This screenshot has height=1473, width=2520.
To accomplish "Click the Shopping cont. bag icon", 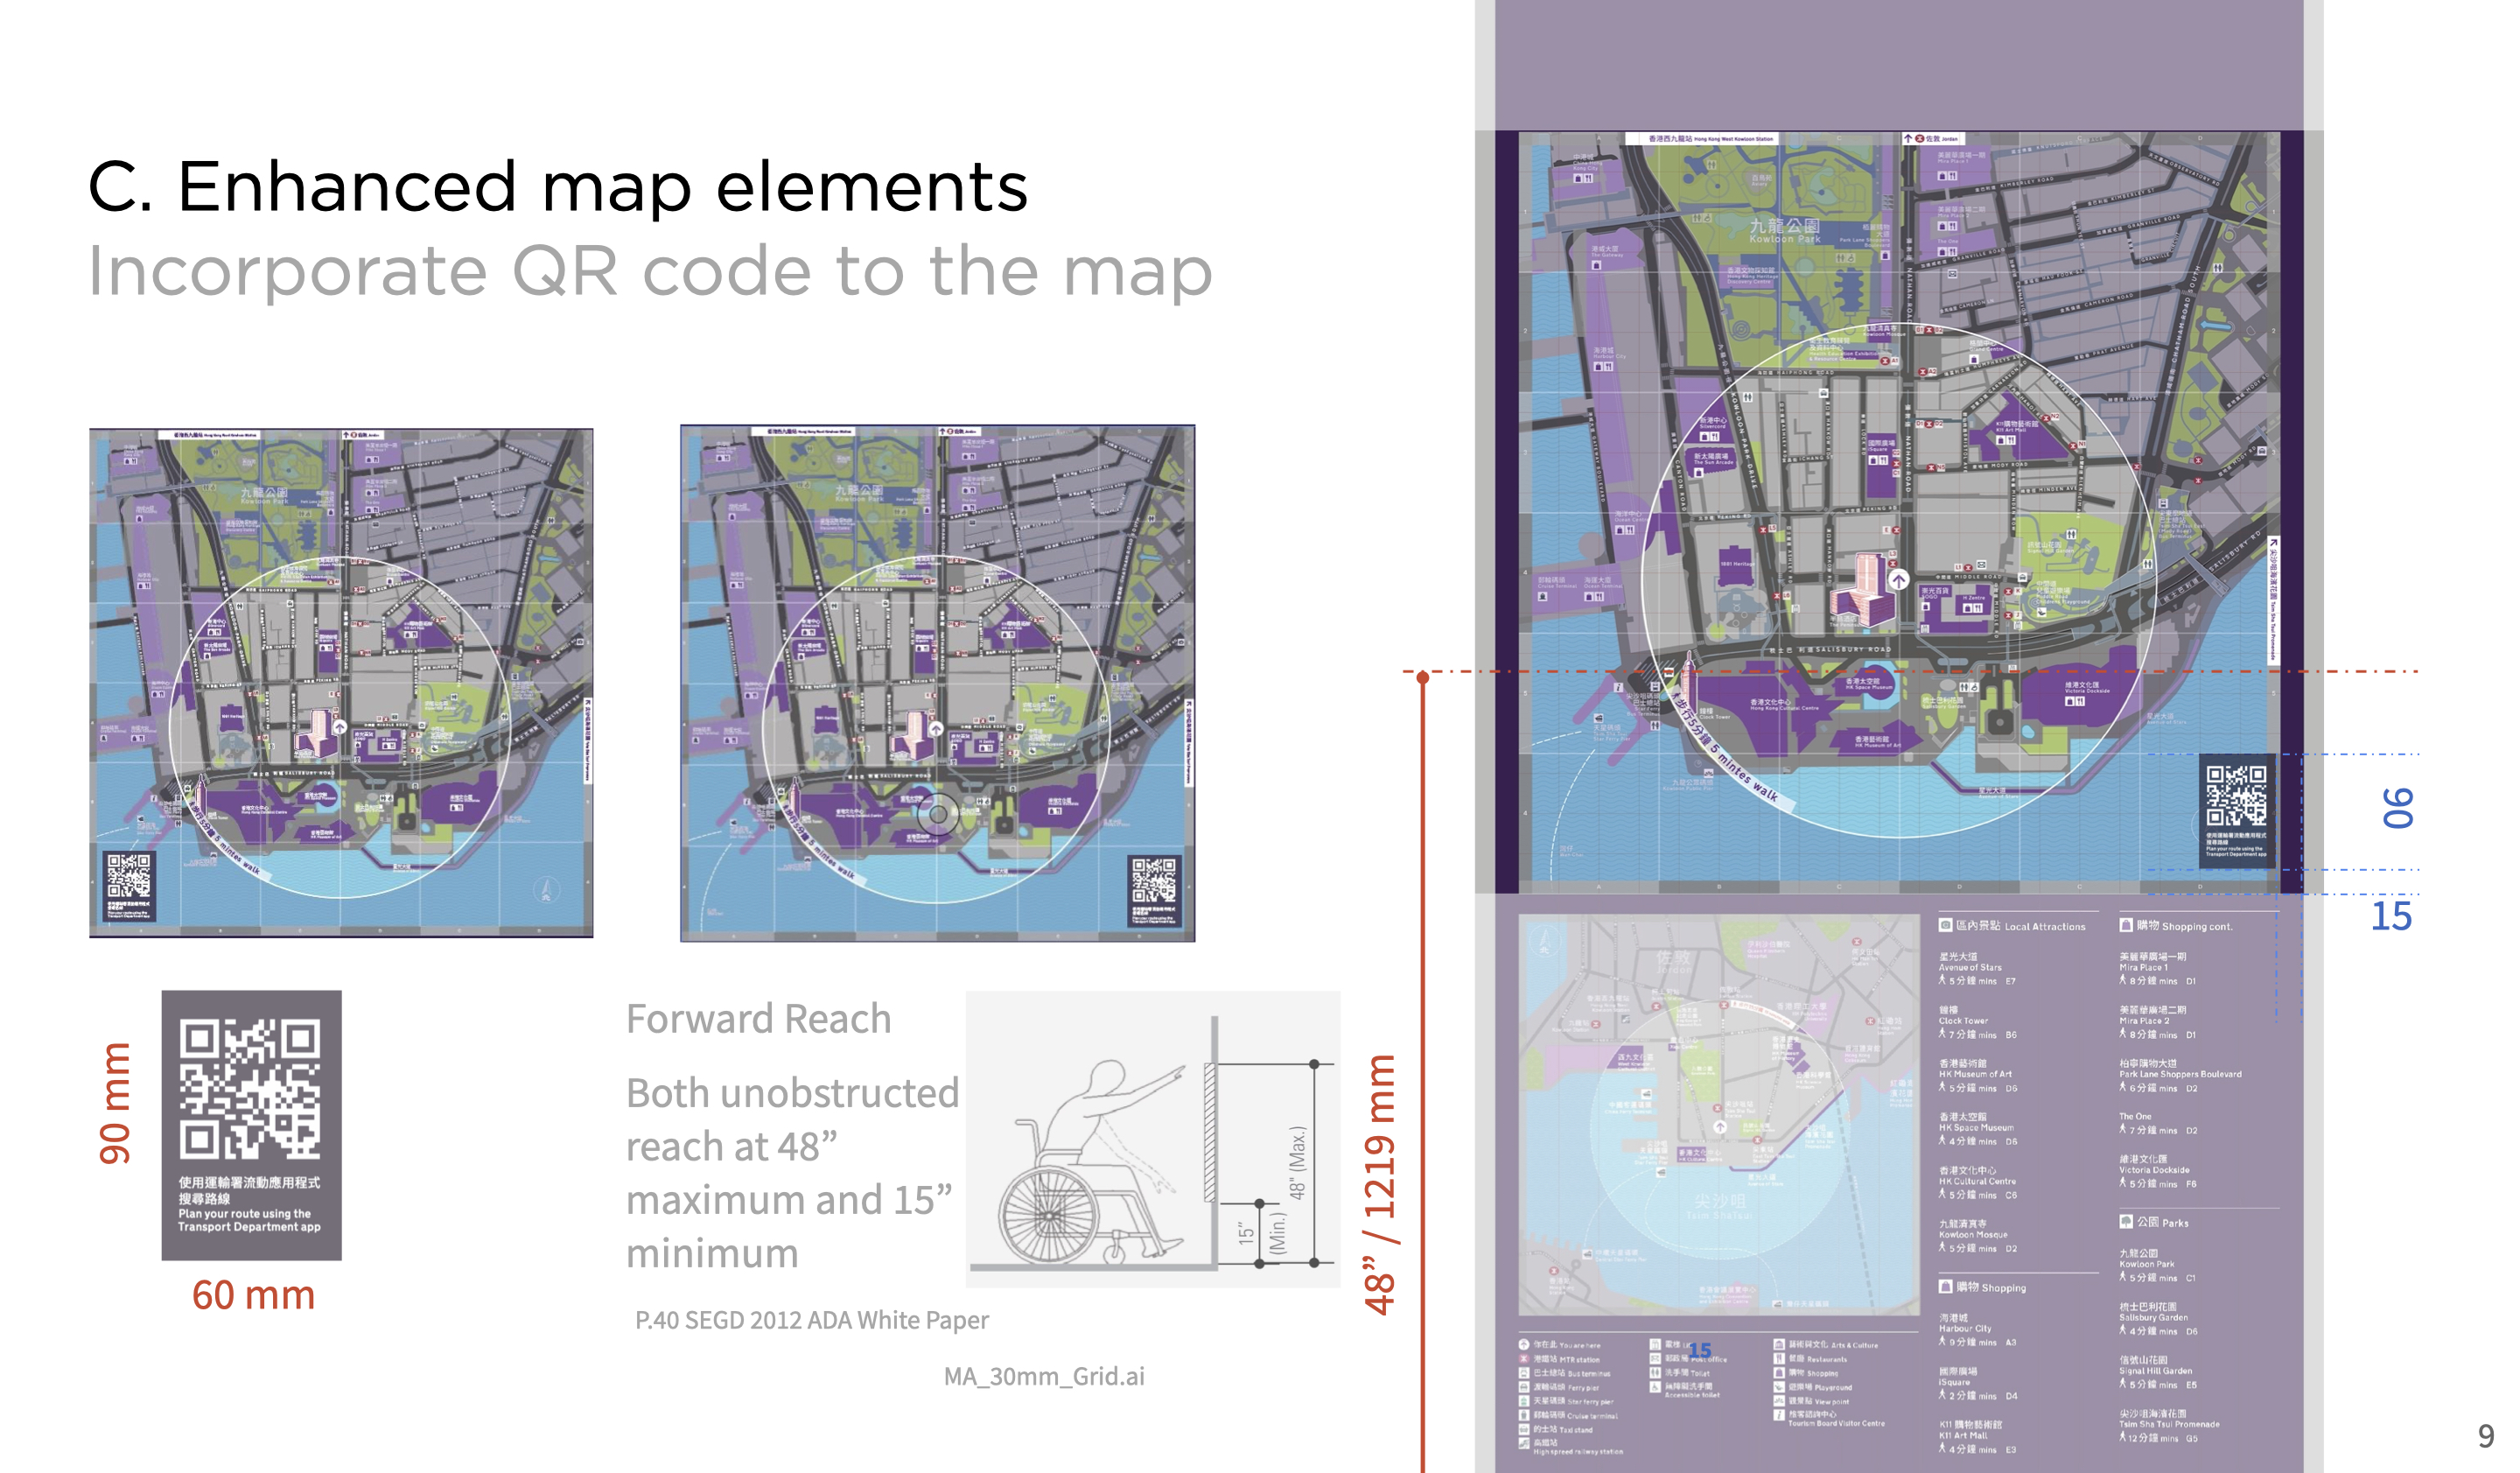I will 2126,925.
